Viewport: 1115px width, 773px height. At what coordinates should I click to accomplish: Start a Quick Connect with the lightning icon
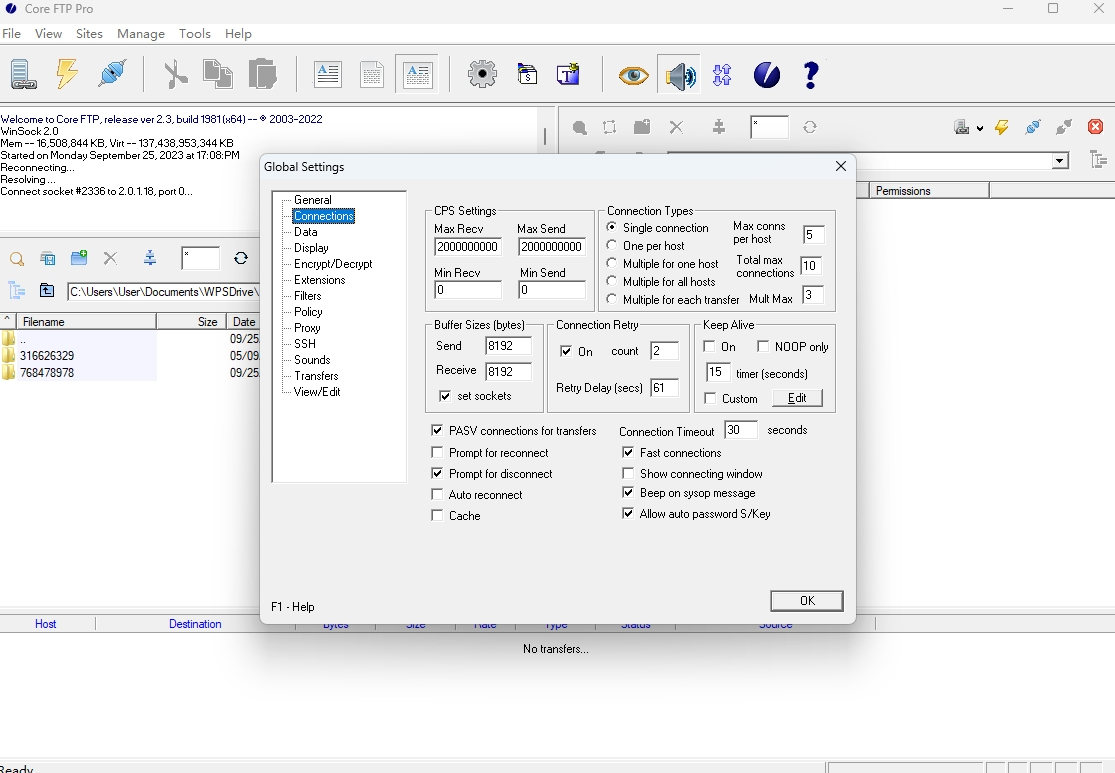click(66, 73)
